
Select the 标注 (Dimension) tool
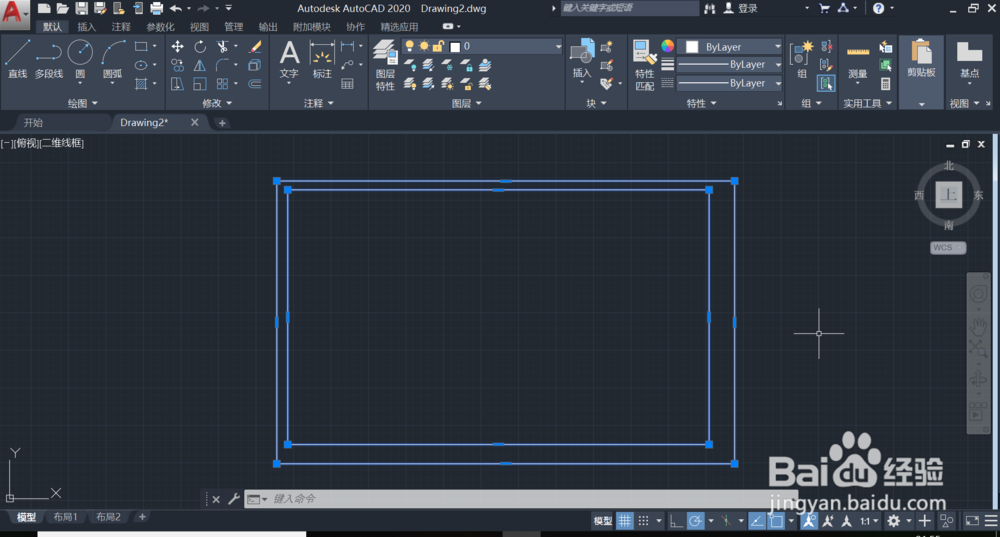coord(322,59)
